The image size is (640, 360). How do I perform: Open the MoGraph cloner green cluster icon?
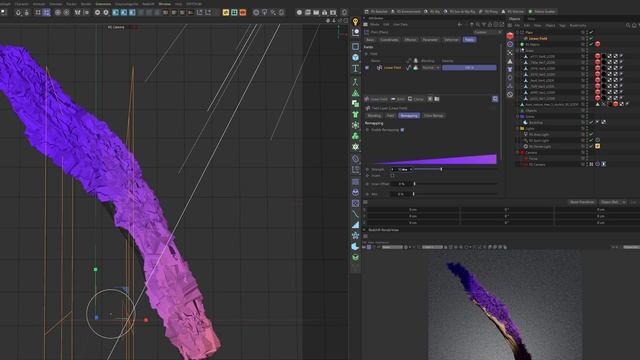coord(356,136)
